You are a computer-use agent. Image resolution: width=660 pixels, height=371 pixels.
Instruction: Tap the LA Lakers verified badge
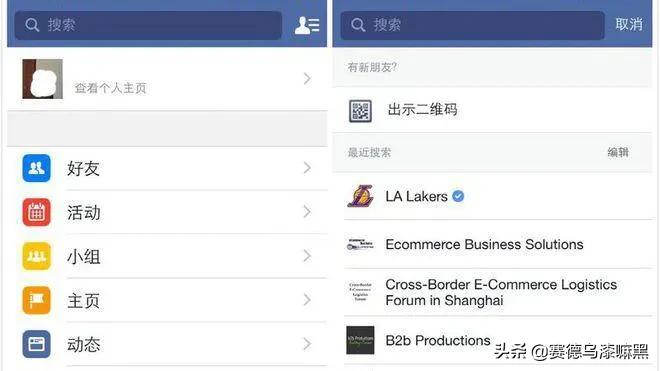(458, 196)
